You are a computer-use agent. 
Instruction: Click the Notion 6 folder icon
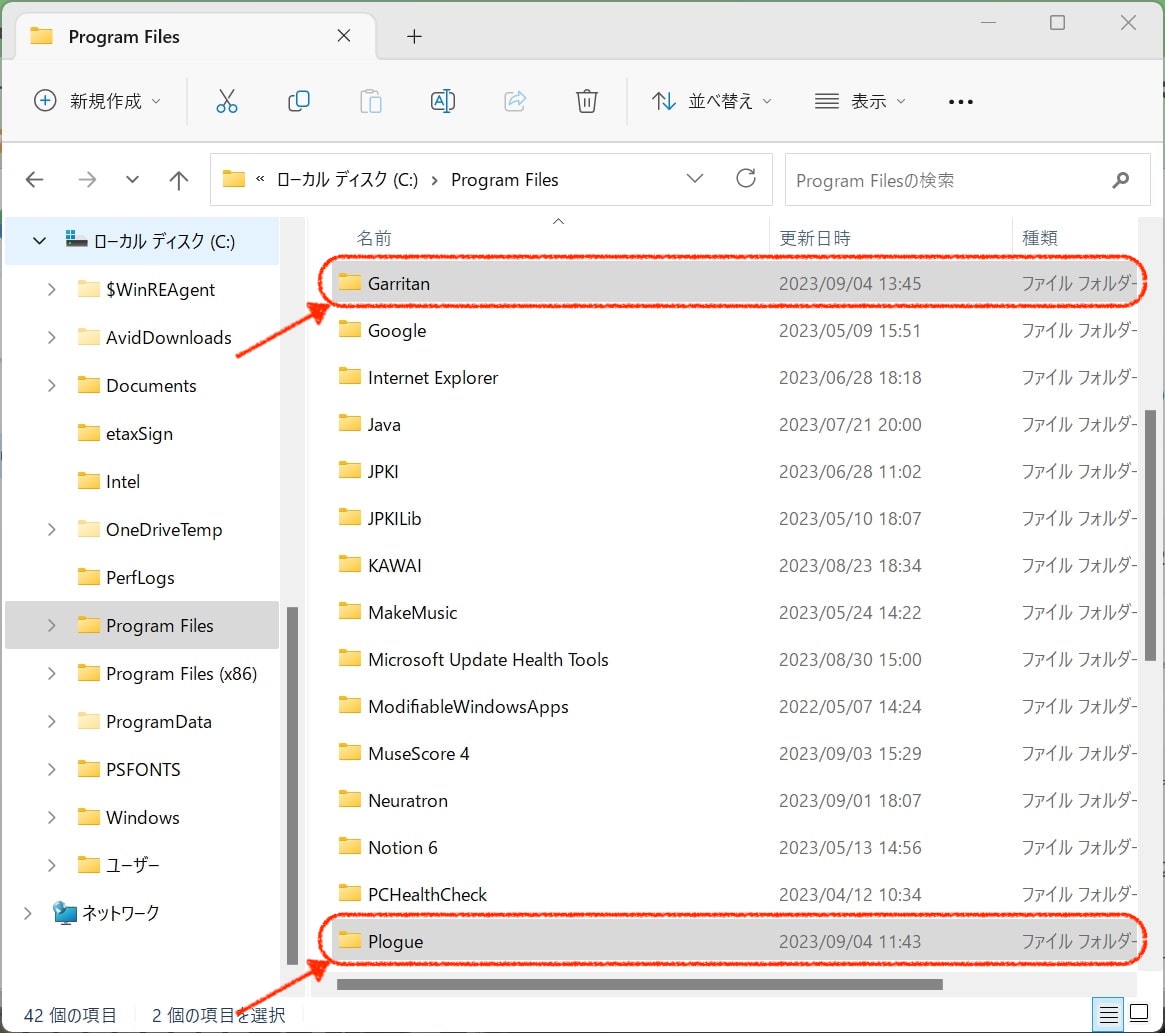(x=349, y=846)
